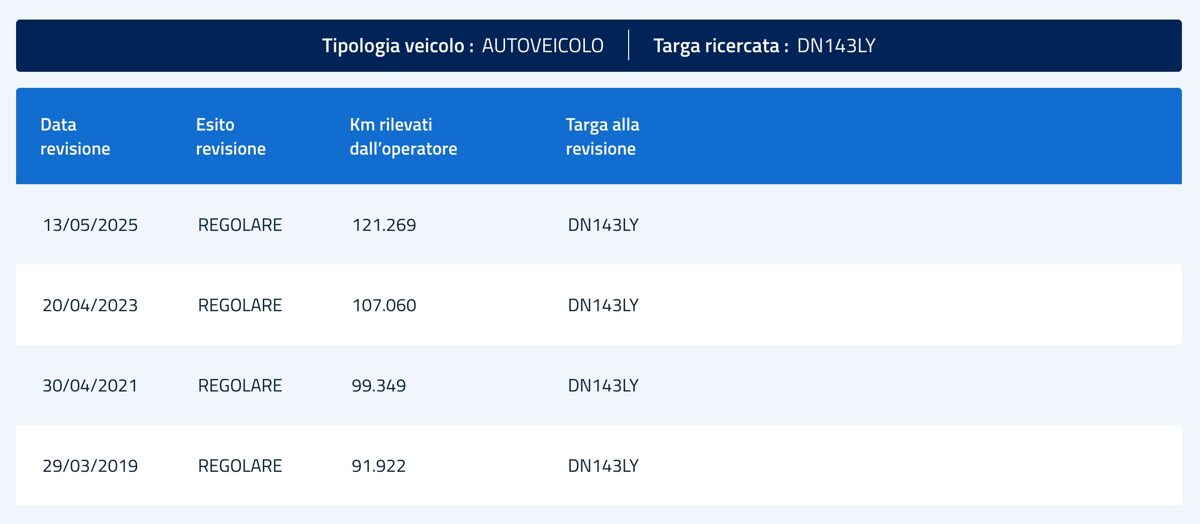Select REGOLARE in the 29/03/2019 row
Screen dimensions: 1200x524
pyautogui.click(x=240, y=465)
